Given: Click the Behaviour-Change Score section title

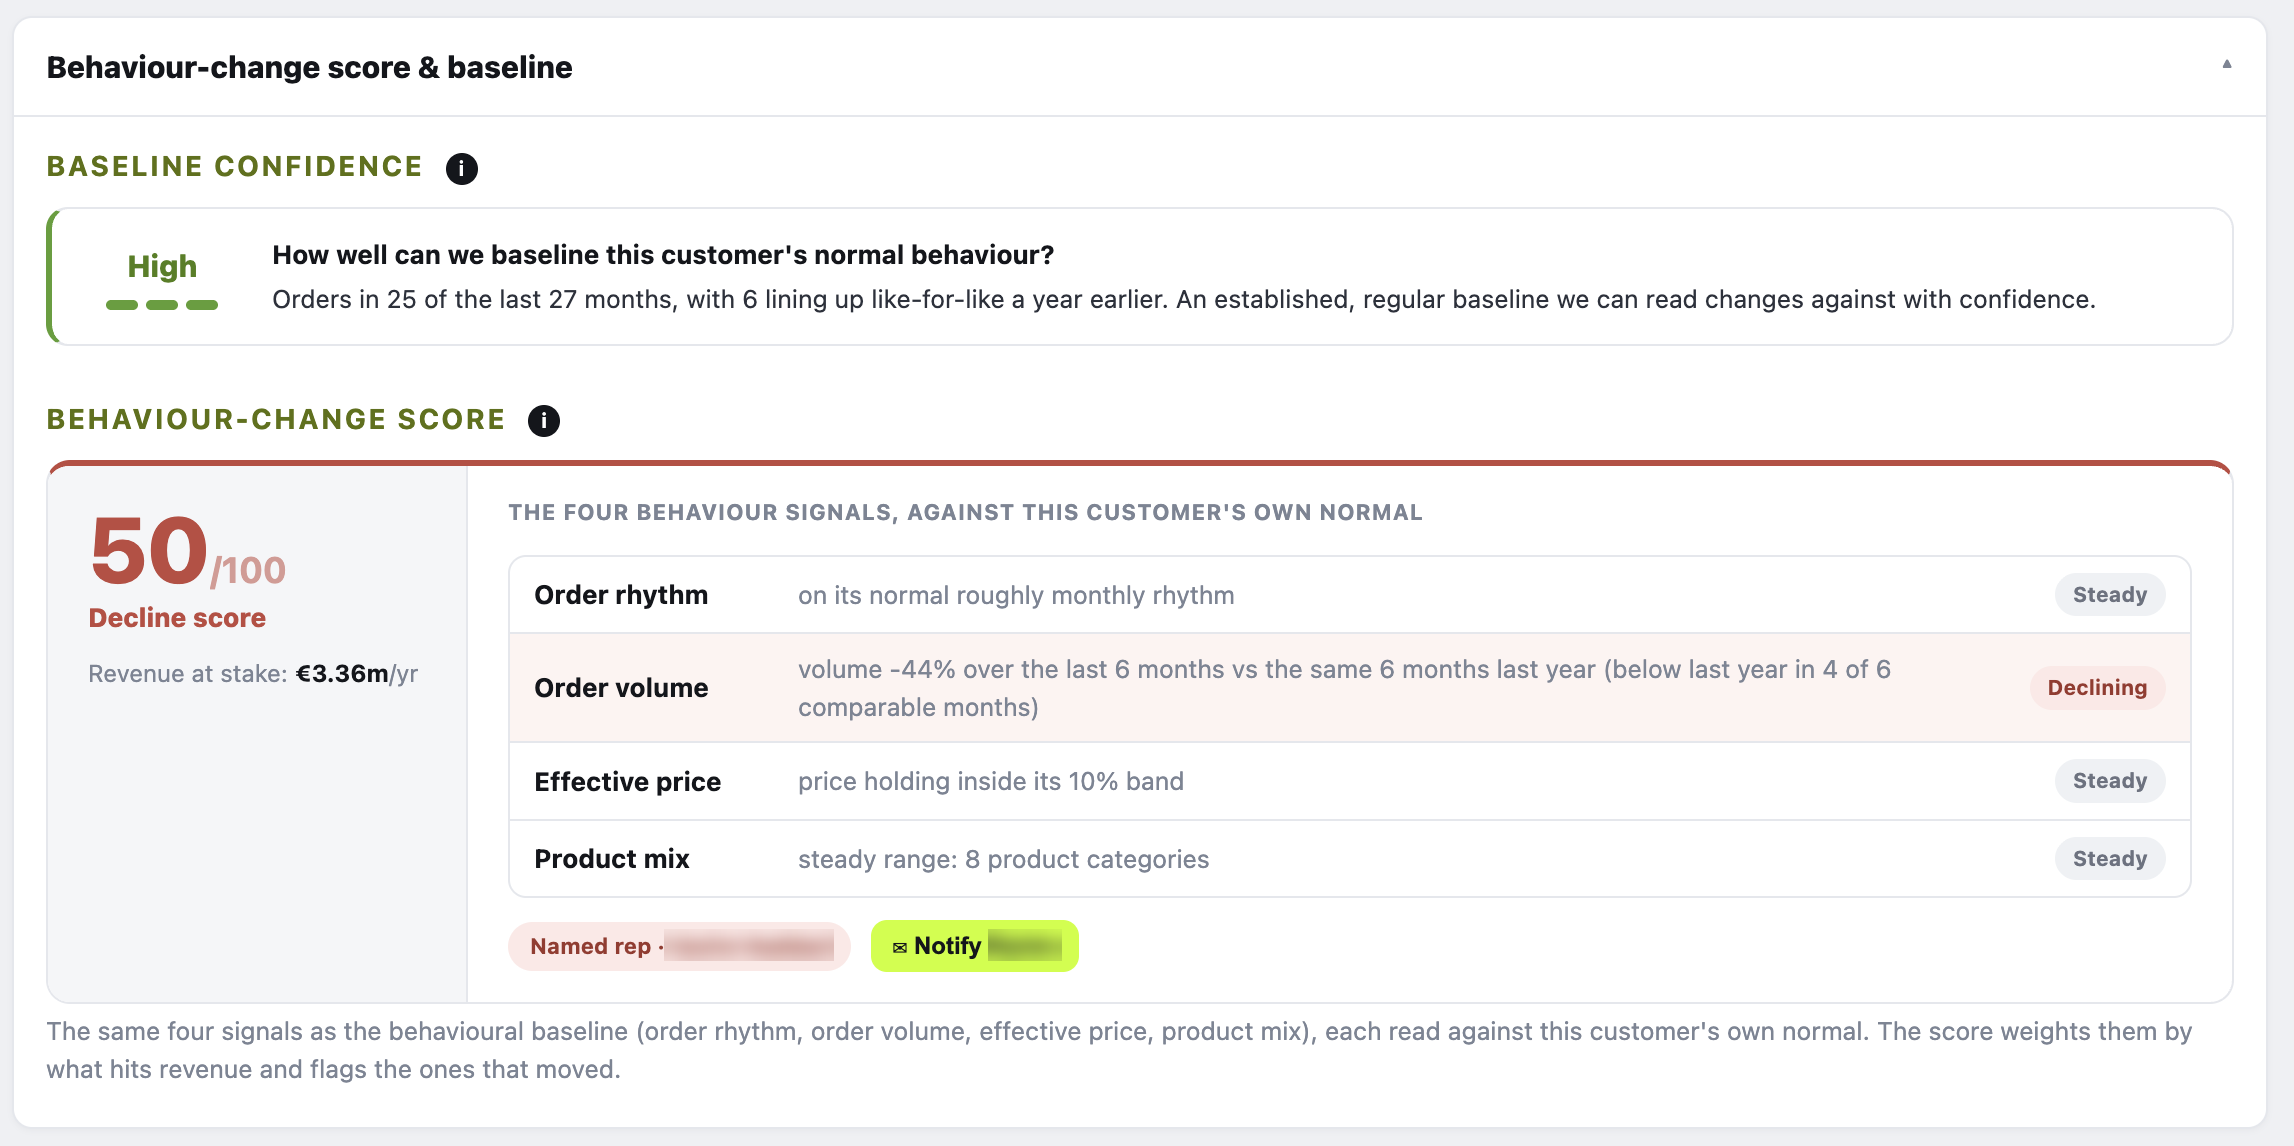Looking at the screenshot, I should click(x=276, y=420).
